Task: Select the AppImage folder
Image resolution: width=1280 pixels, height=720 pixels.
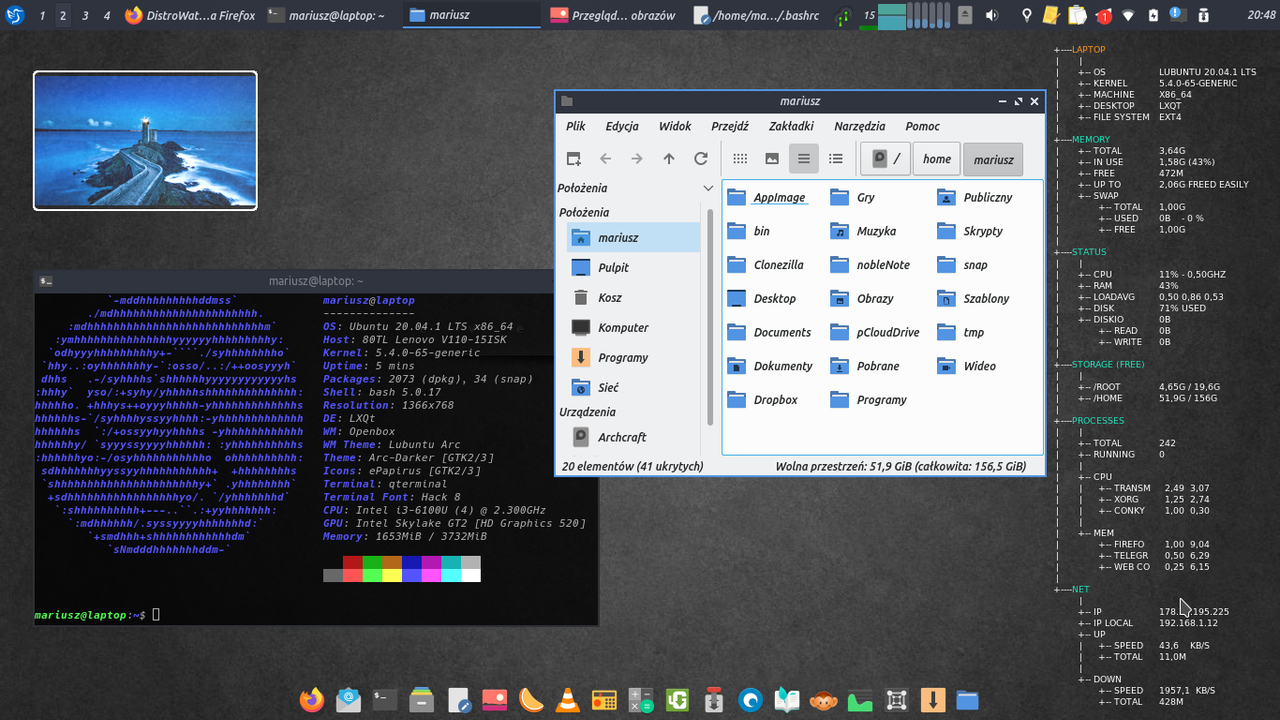Action: pos(766,198)
